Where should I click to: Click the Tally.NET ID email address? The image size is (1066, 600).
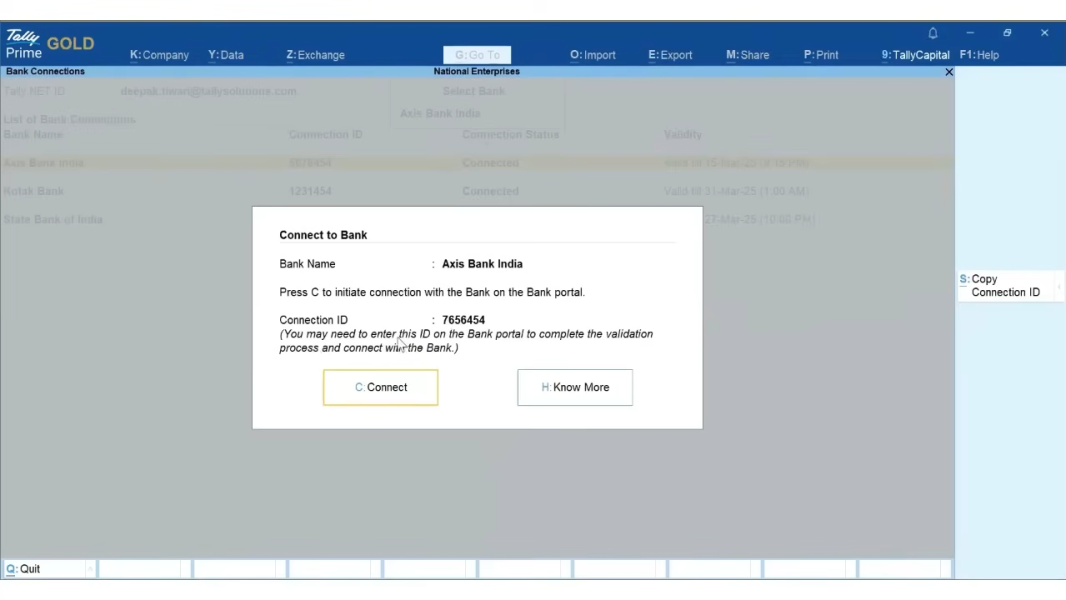(209, 91)
